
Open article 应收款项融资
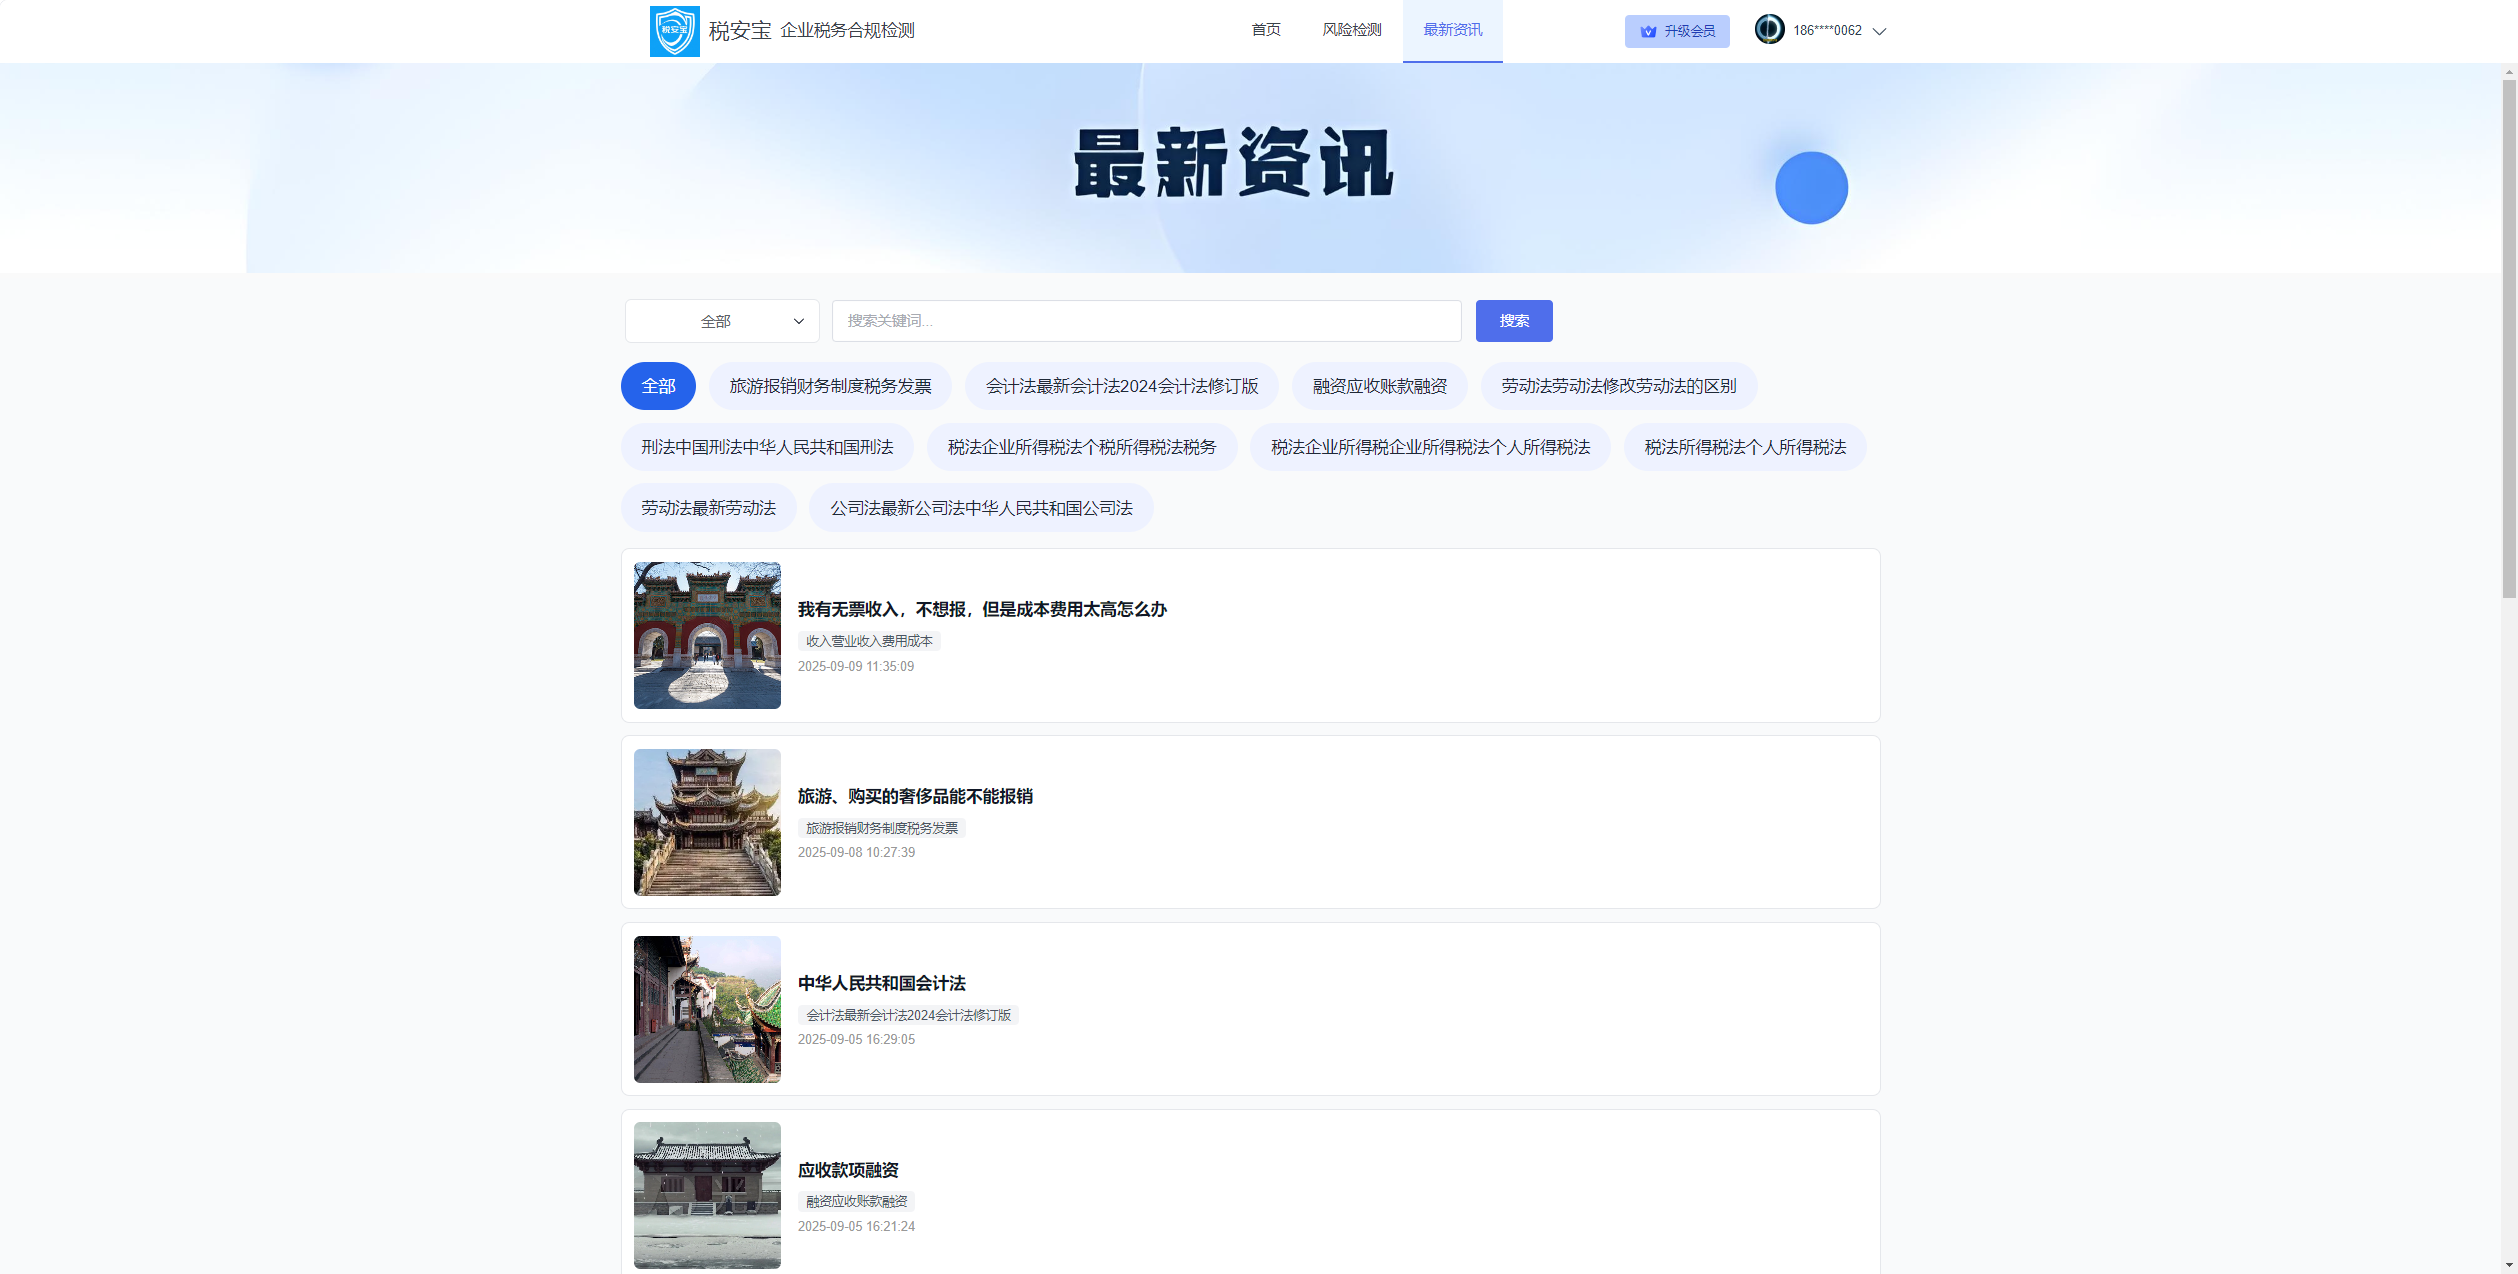tap(848, 1170)
